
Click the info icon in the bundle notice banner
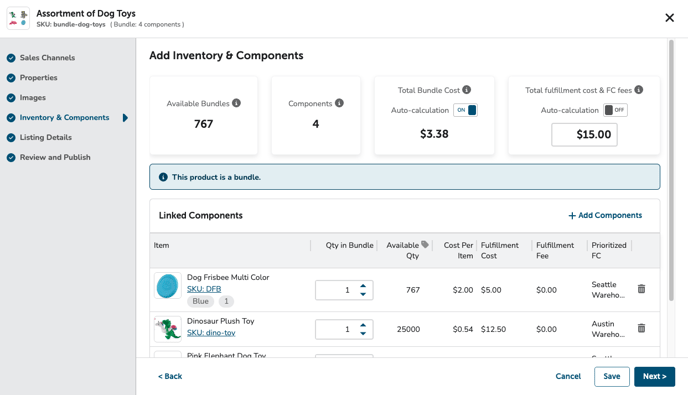163,177
